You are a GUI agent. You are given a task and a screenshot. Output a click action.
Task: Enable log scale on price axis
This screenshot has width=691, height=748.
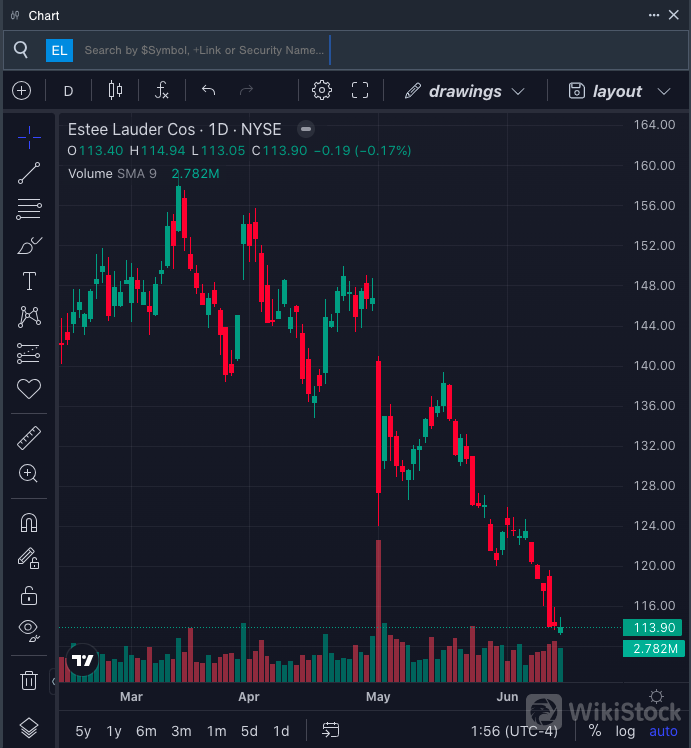click(x=625, y=731)
